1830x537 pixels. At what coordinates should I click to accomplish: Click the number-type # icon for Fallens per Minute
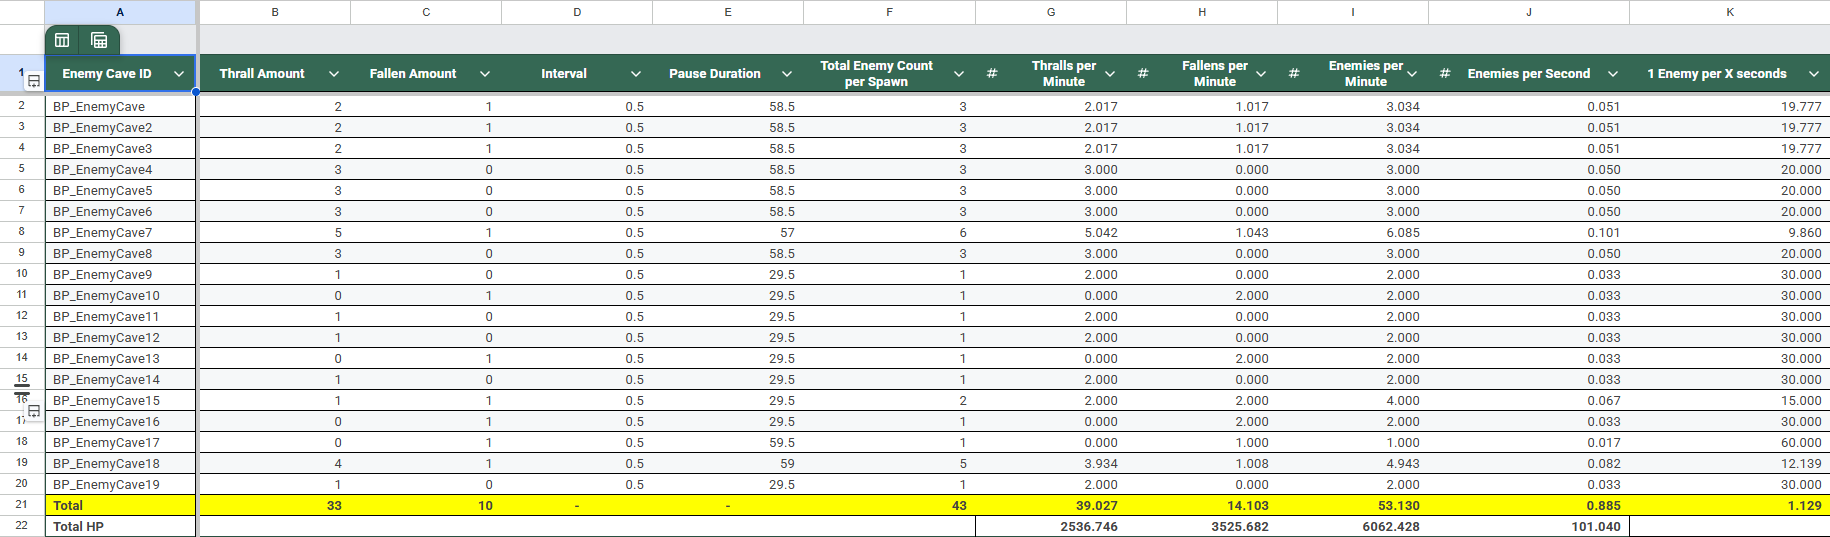(x=1143, y=74)
